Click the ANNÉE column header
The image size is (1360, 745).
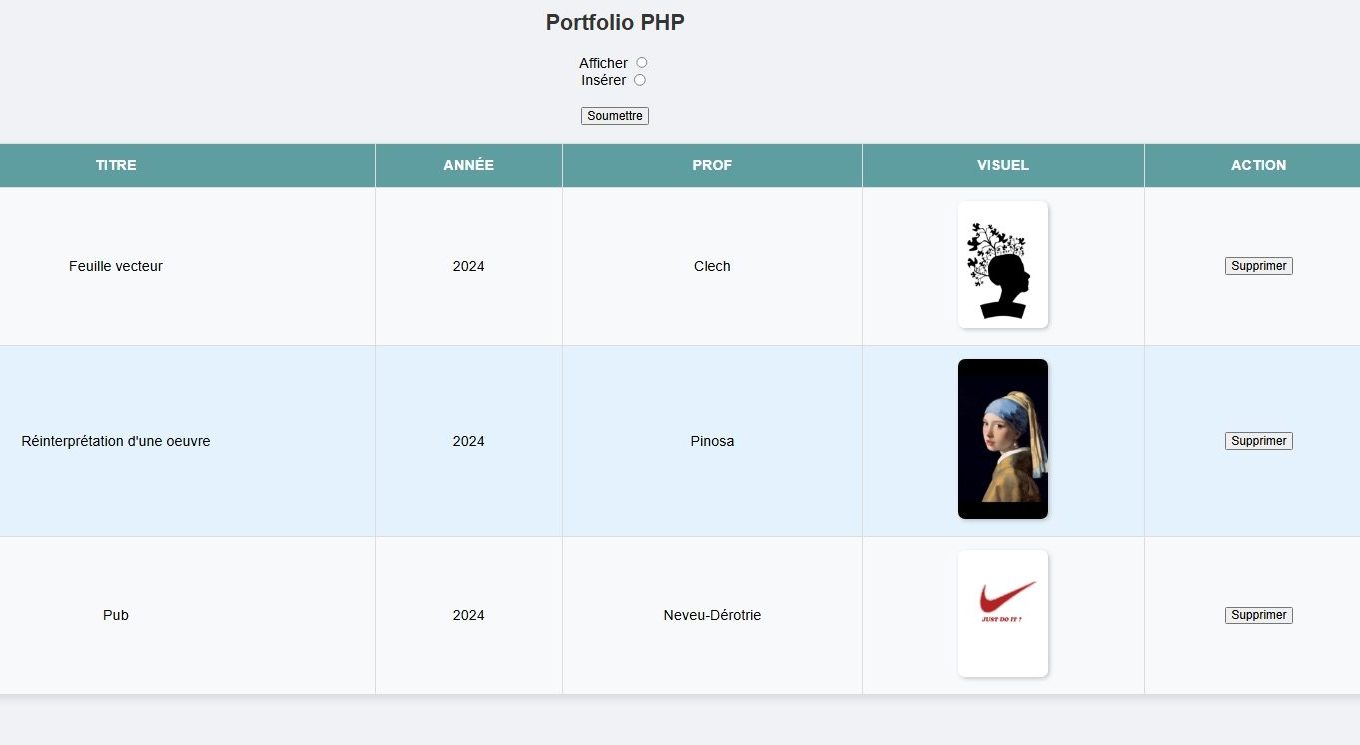pyautogui.click(x=468, y=165)
